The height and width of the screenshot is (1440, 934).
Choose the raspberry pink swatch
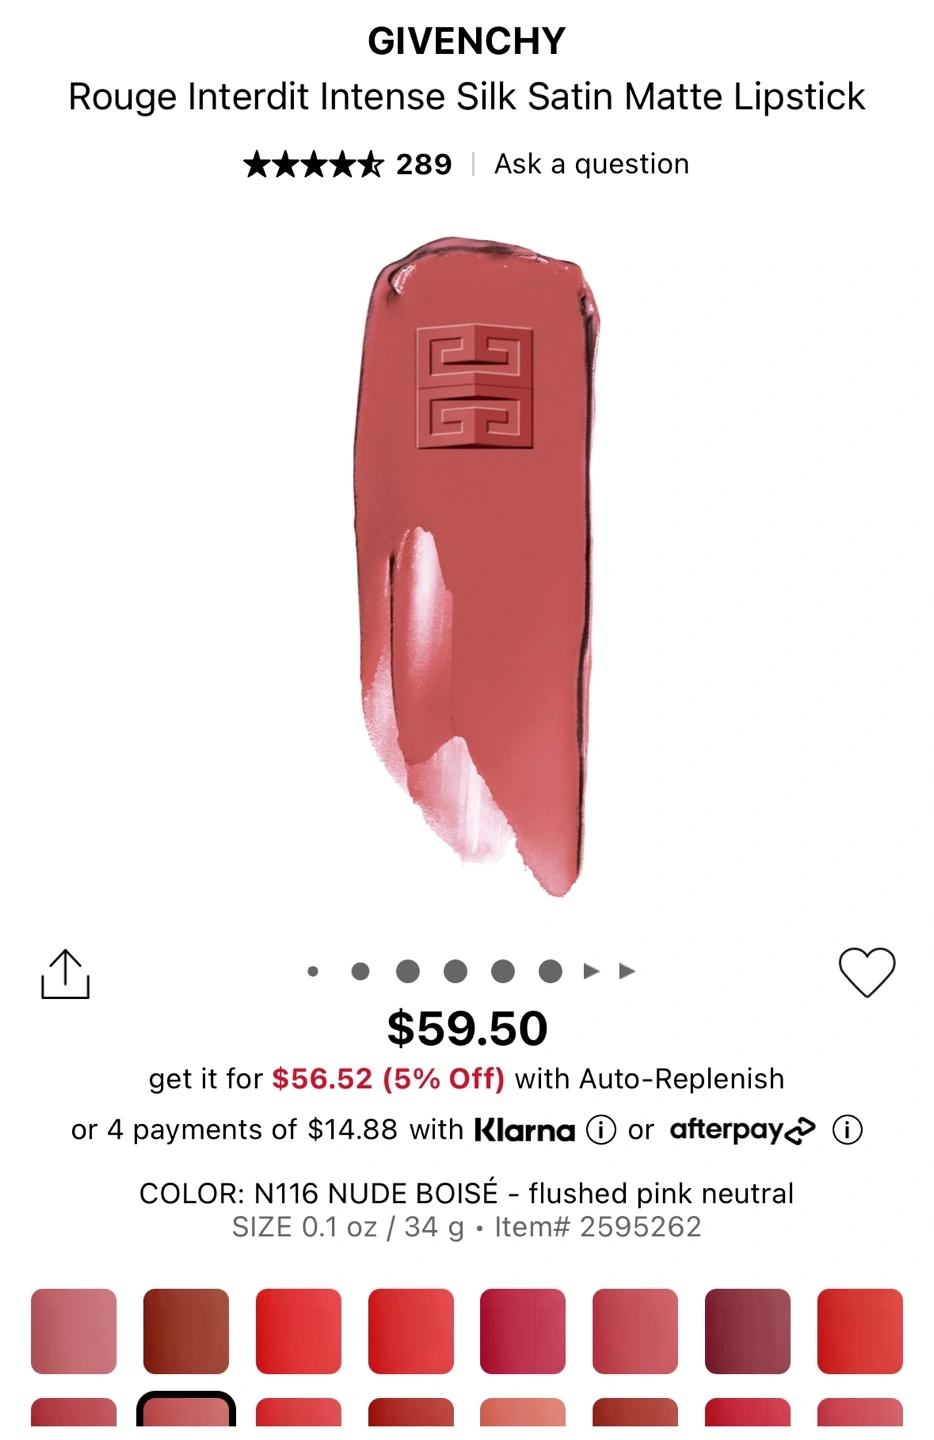pos(523,1331)
